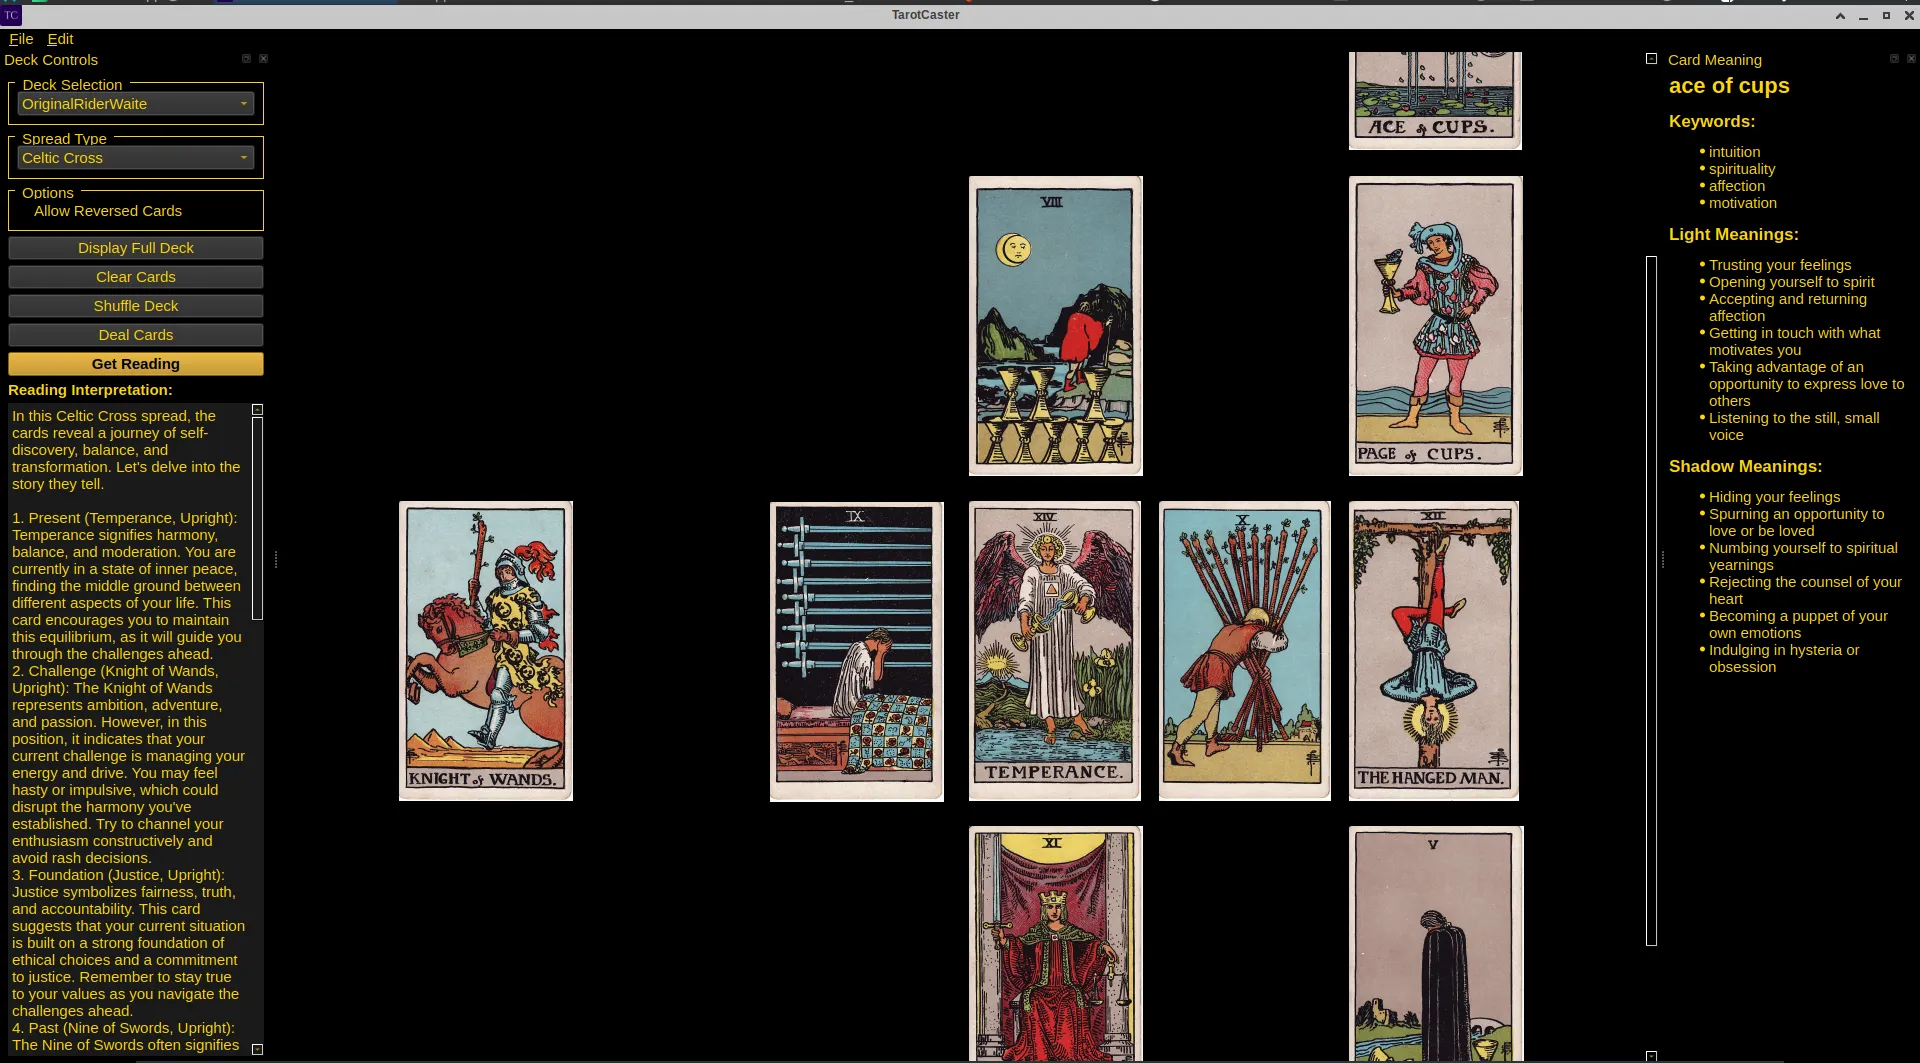Select the Knight of Wands card
Viewport: 1920px width, 1063px height.
point(486,651)
